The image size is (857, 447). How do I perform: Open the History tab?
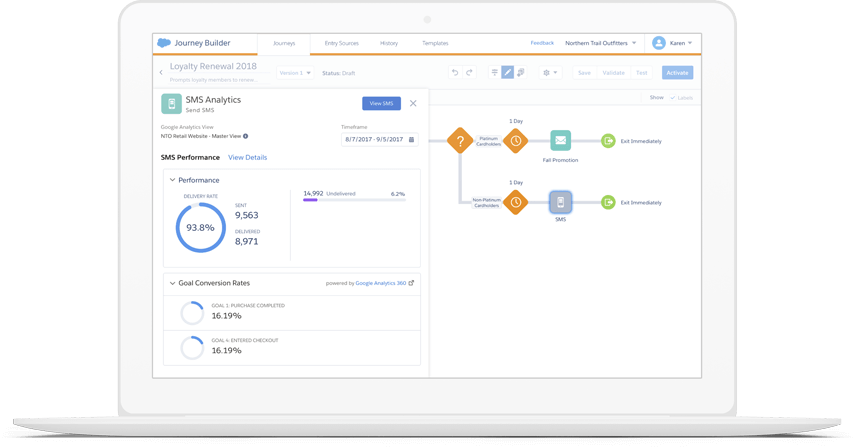pyautogui.click(x=389, y=43)
